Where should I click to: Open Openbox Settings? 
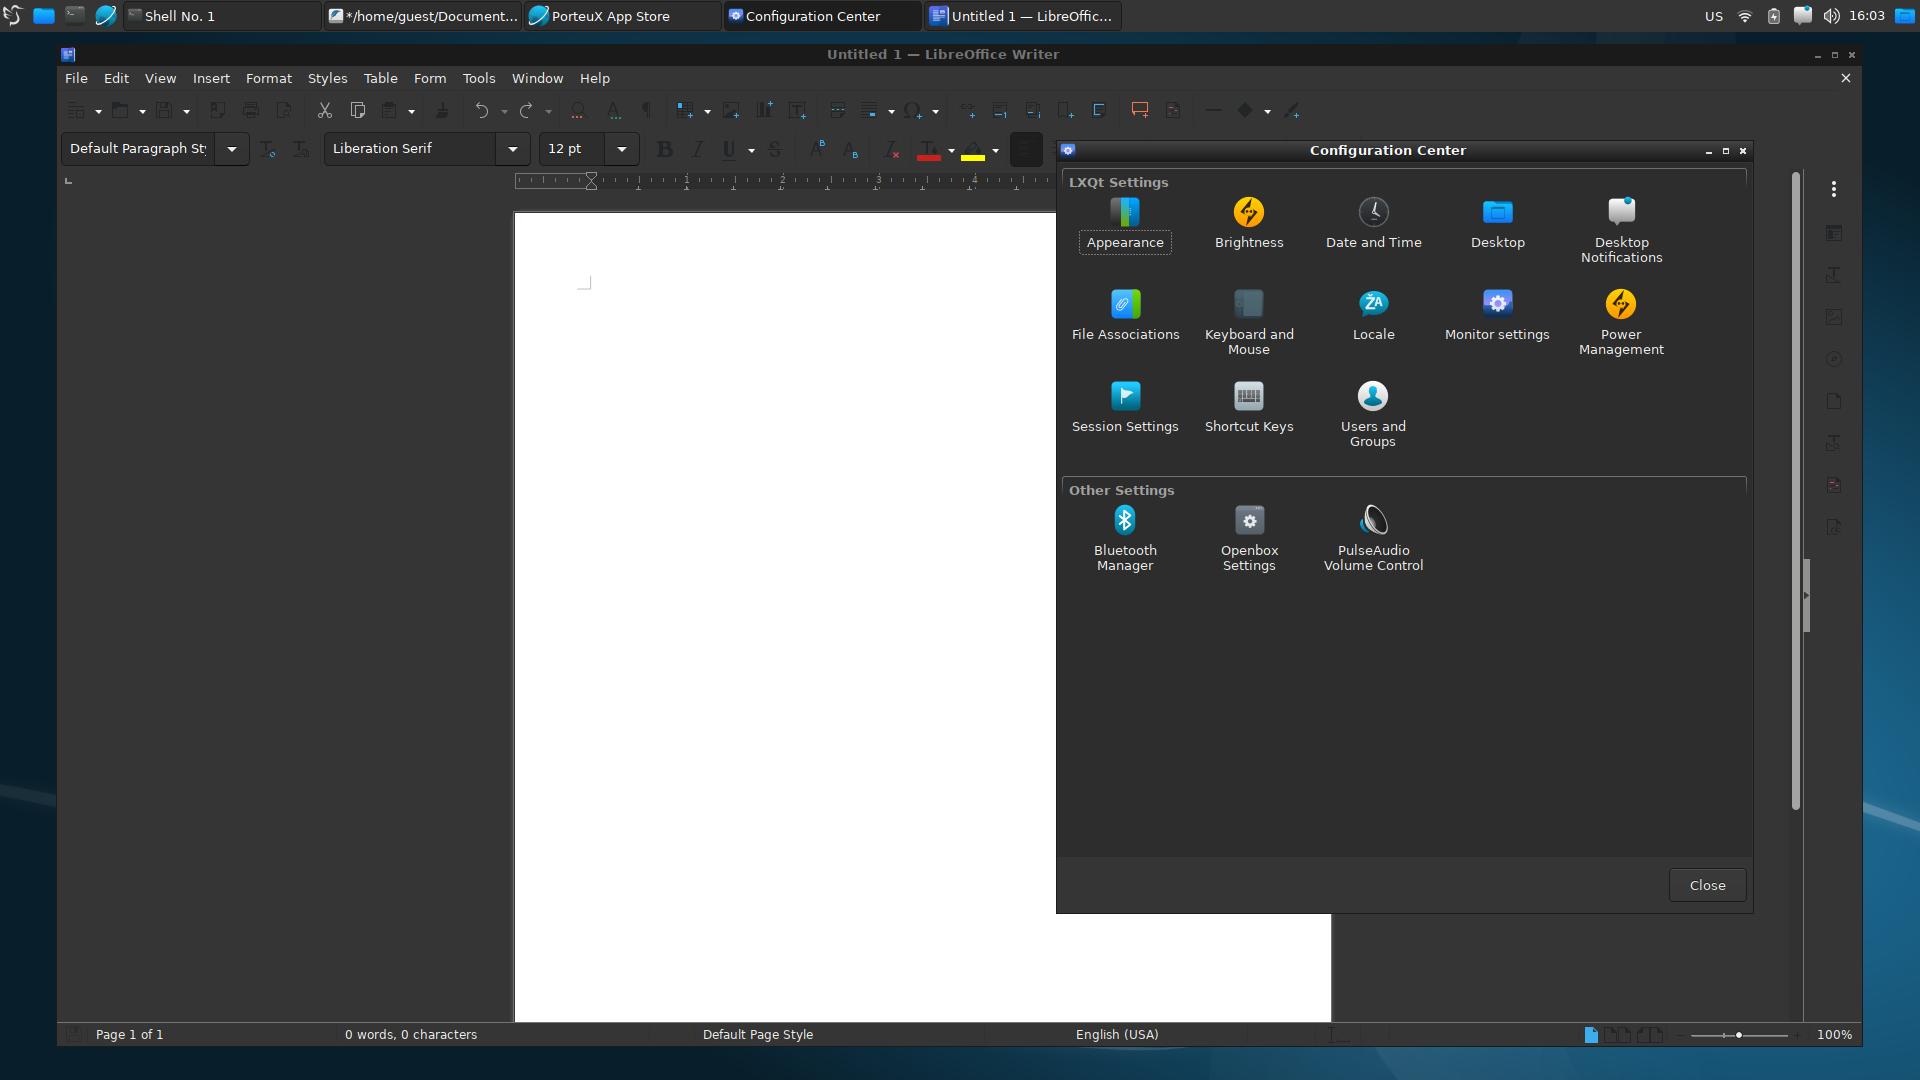pos(1249,539)
